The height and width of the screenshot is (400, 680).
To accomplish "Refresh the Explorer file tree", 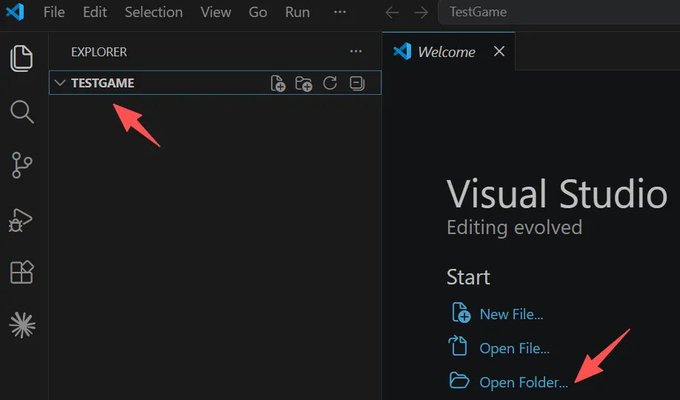I will (x=330, y=83).
